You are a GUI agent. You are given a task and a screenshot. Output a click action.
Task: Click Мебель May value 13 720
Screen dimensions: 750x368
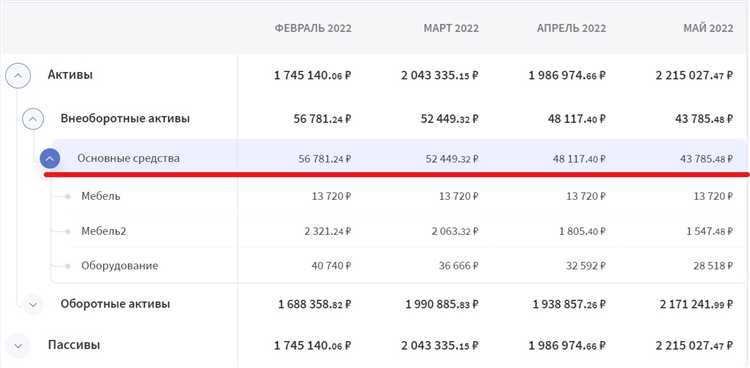click(713, 196)
